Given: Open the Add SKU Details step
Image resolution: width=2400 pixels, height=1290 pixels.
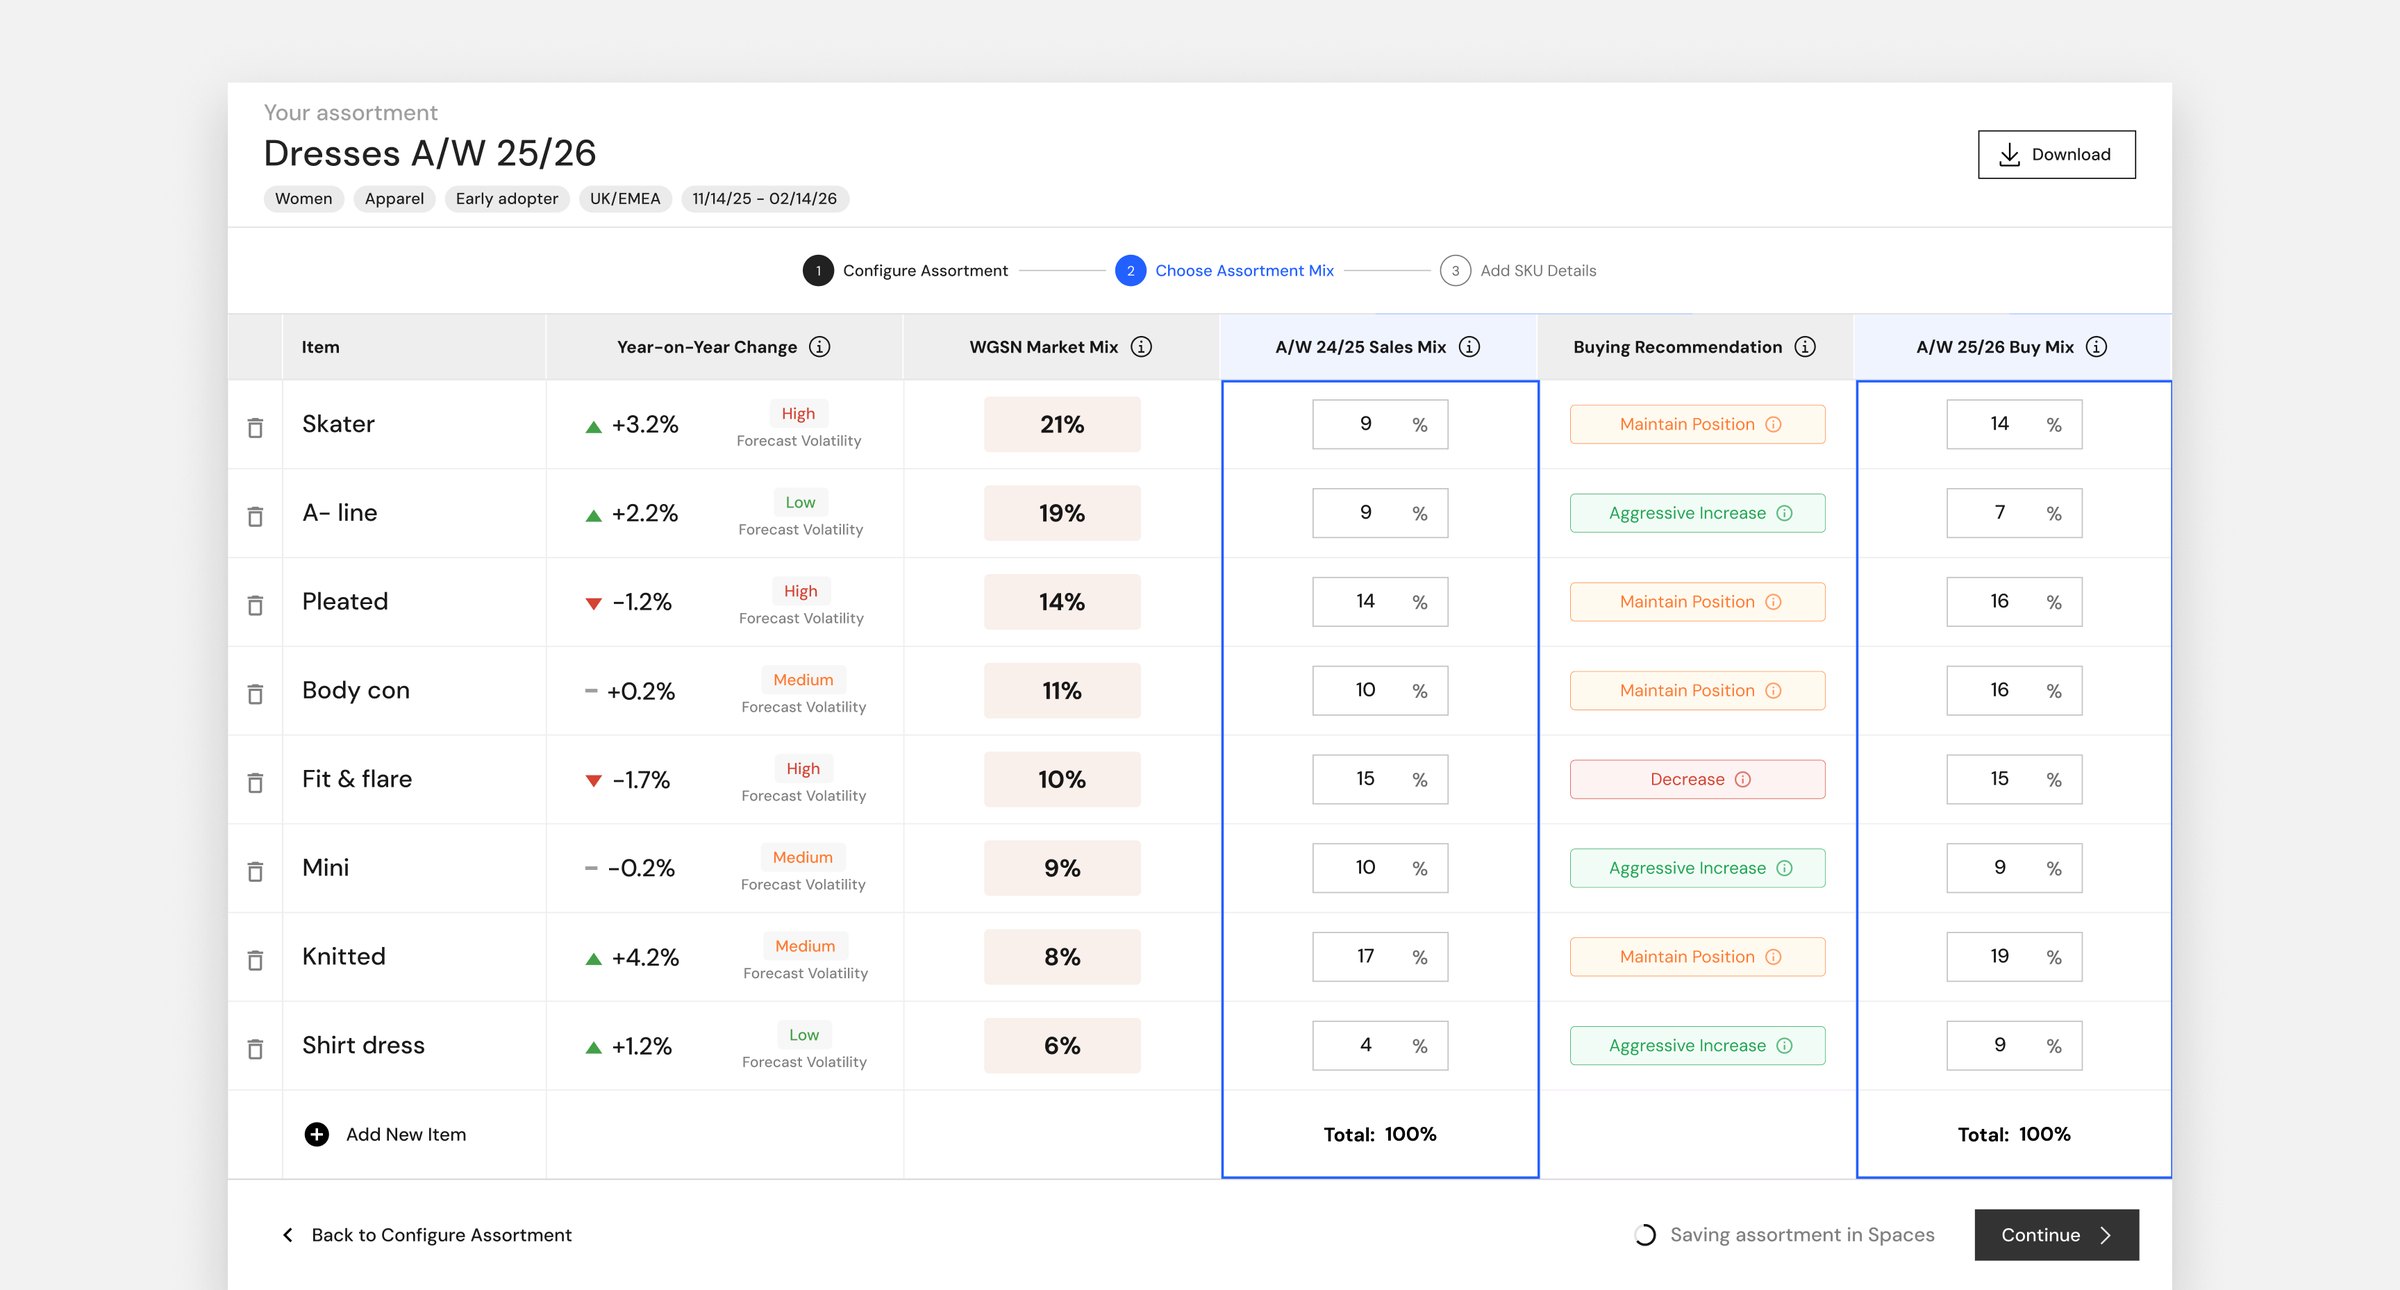Looking at the screenshot, I should click(1518, 270).
